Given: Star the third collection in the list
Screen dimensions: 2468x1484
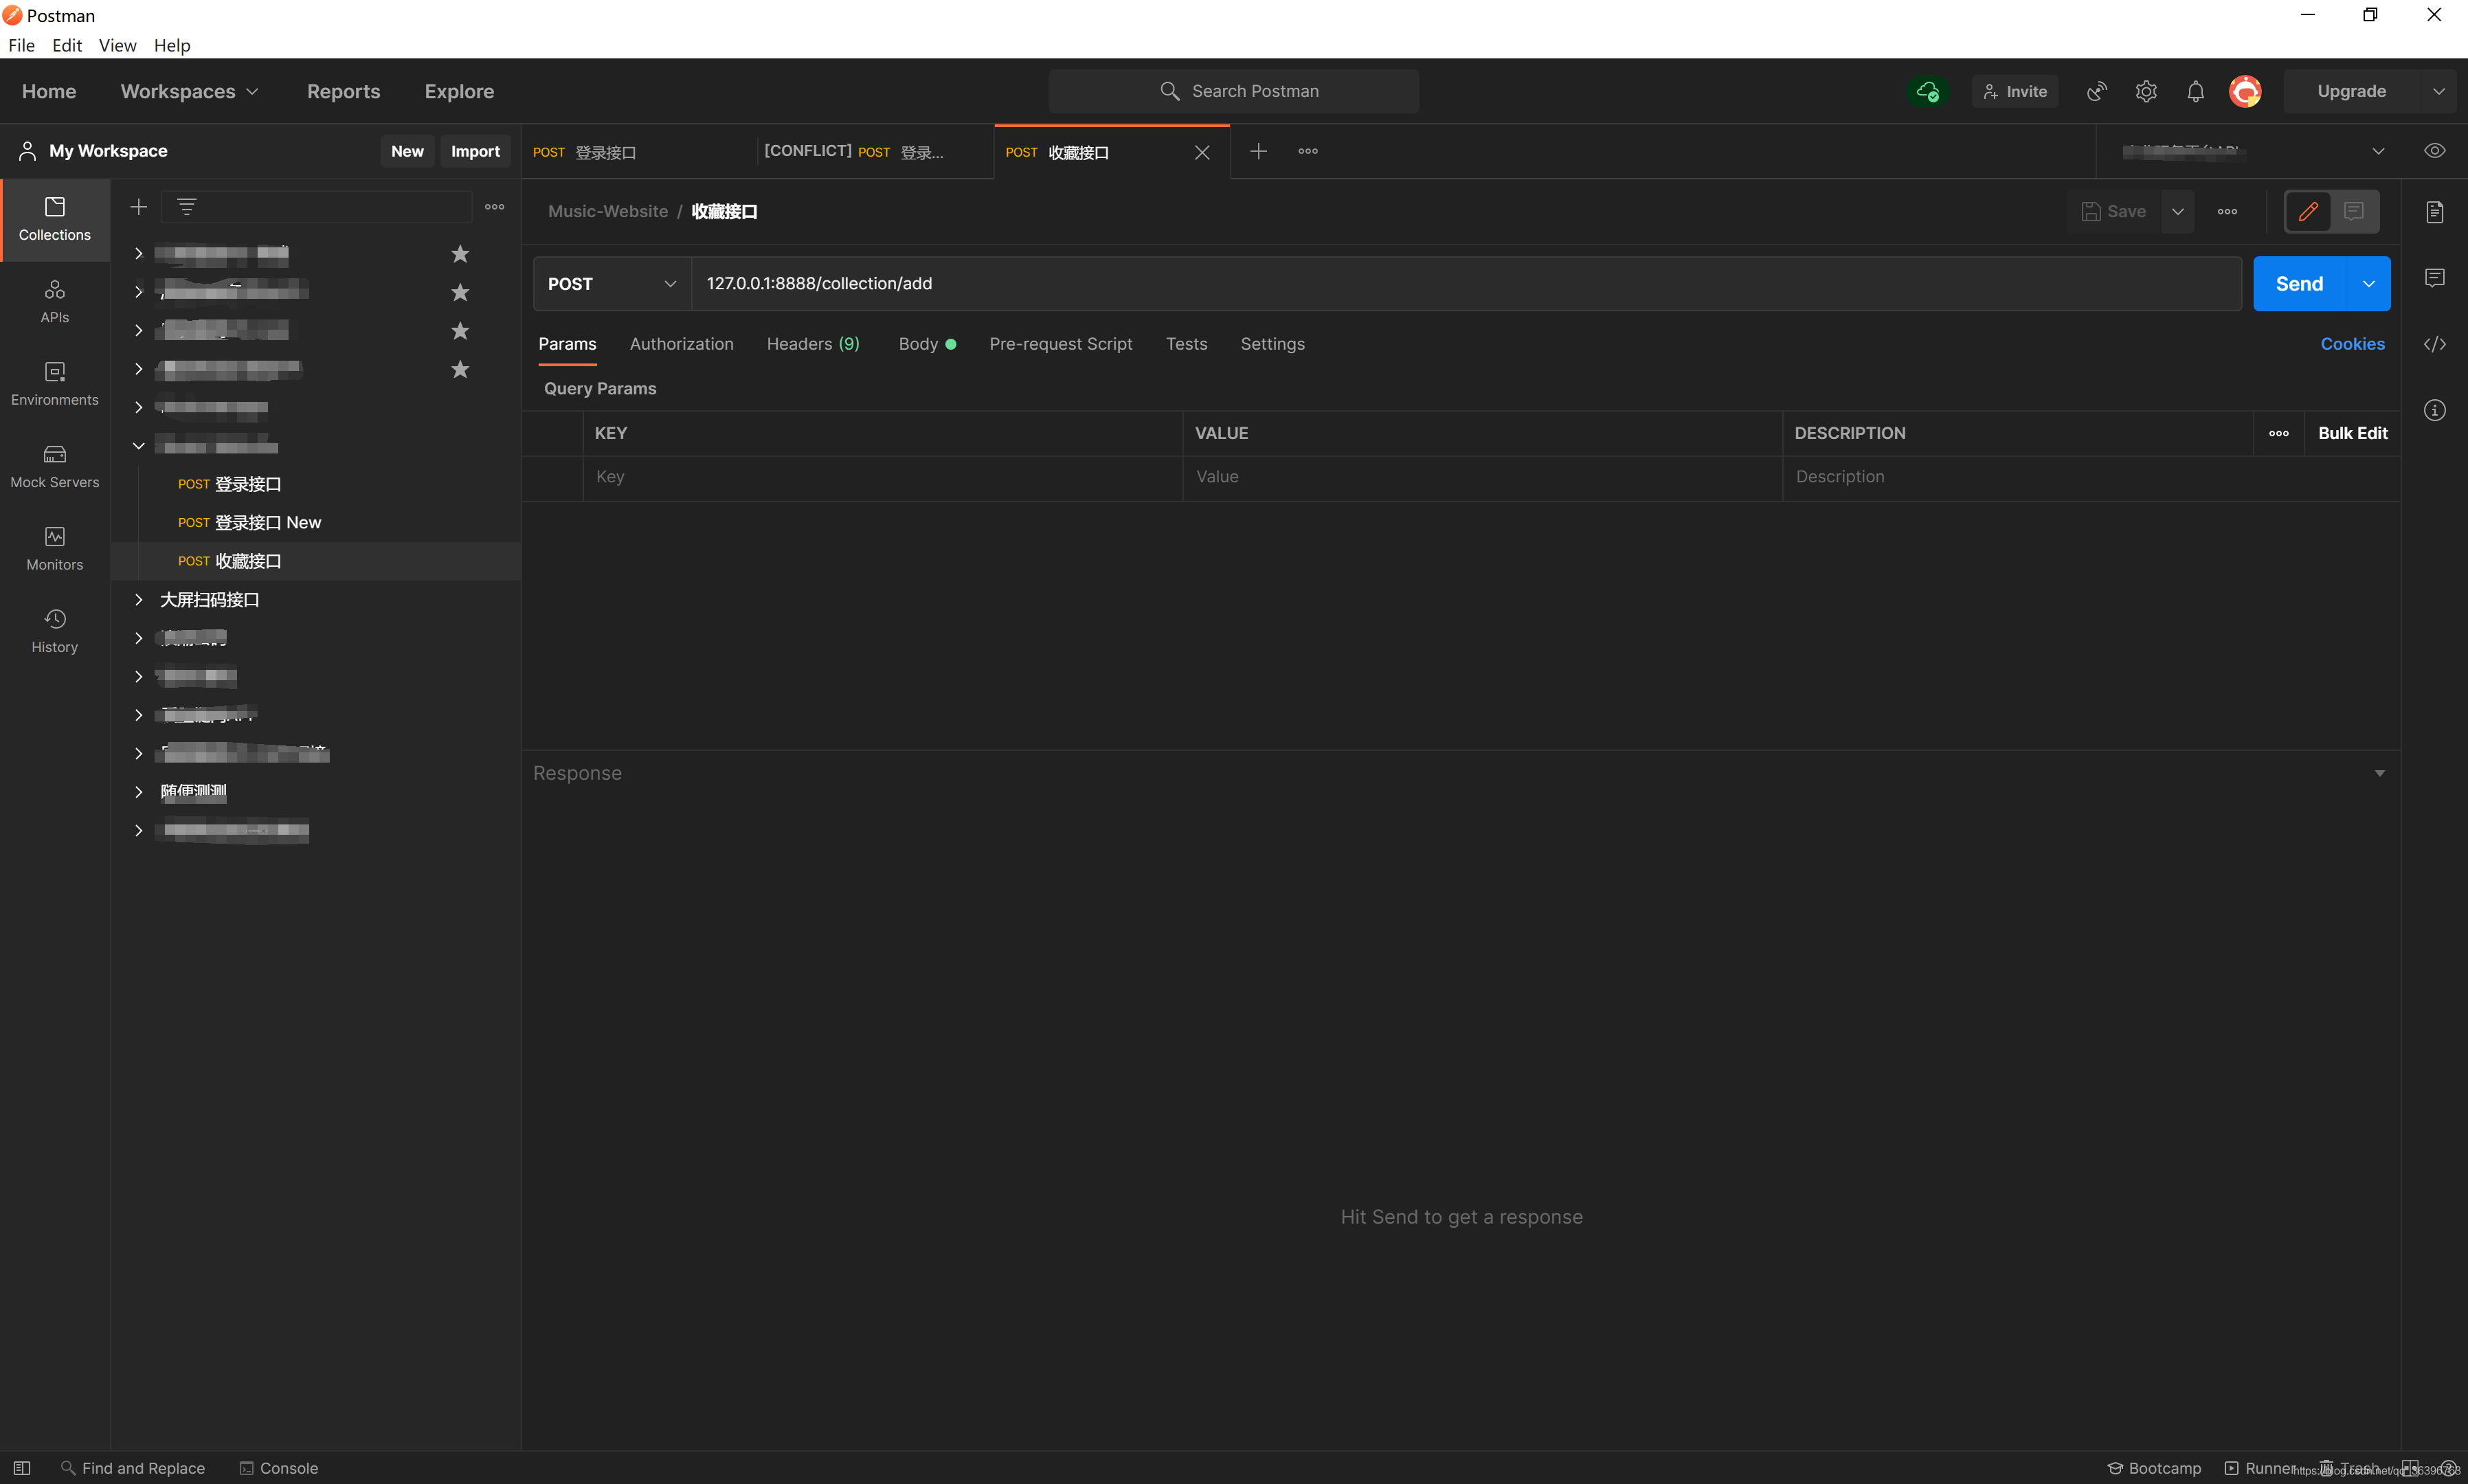Looking at the screenshot, I should (x=460, y=330).
